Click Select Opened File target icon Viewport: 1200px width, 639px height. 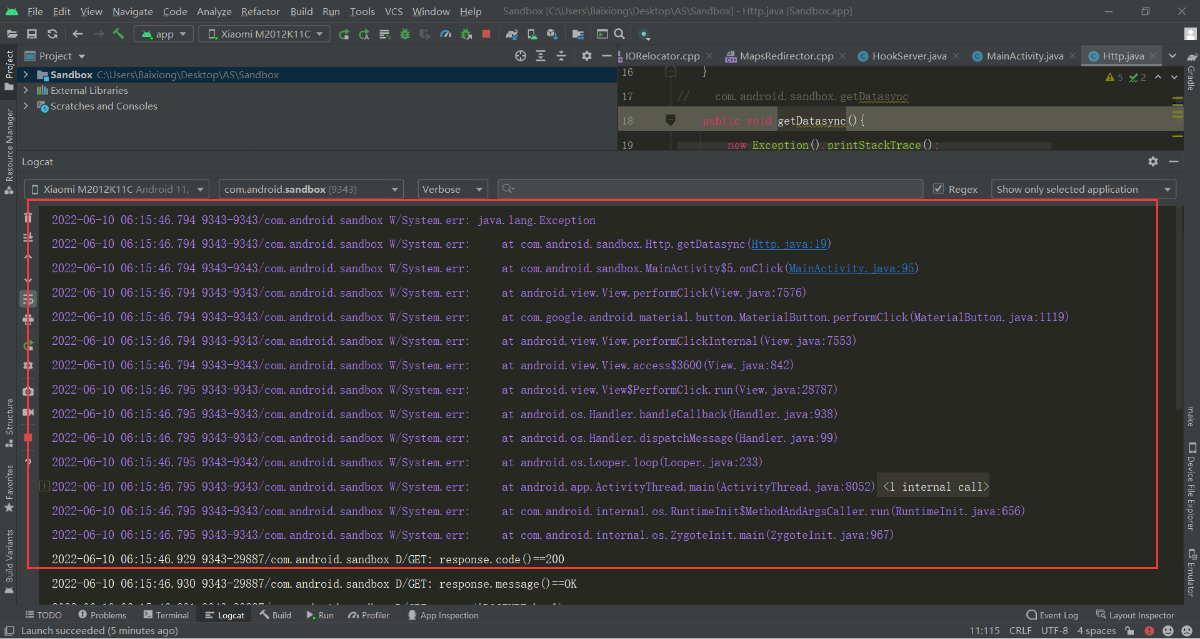click(x=520, y=56)
